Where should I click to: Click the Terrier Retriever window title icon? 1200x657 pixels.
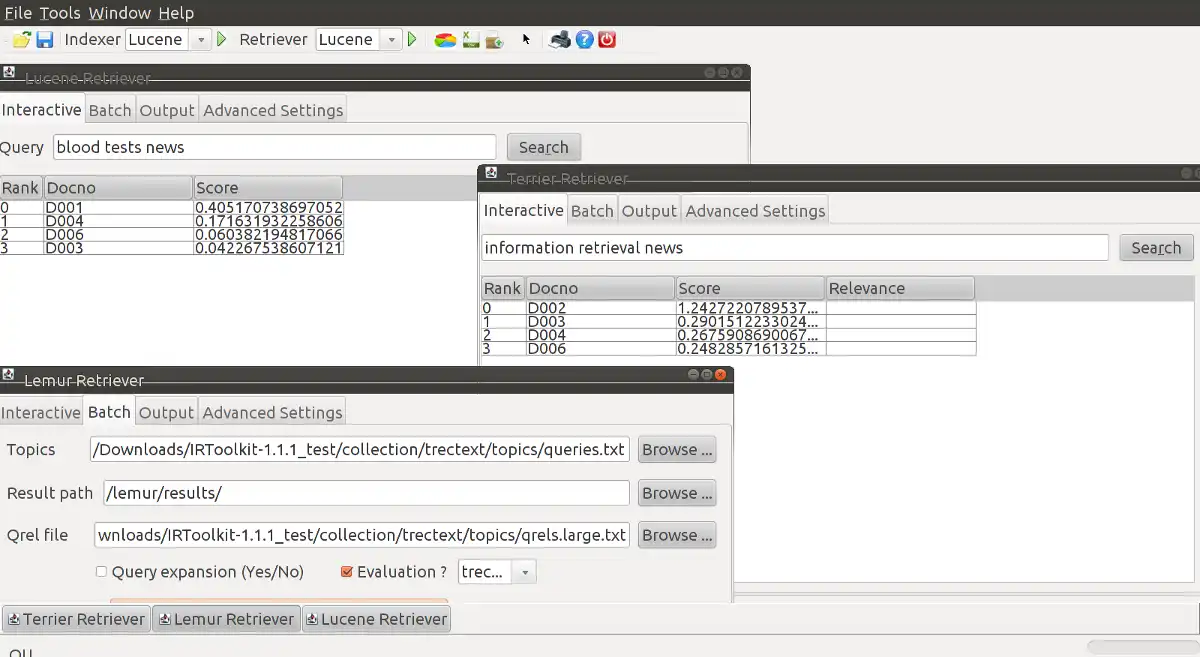pyautogui.click(x=491, y=173)
